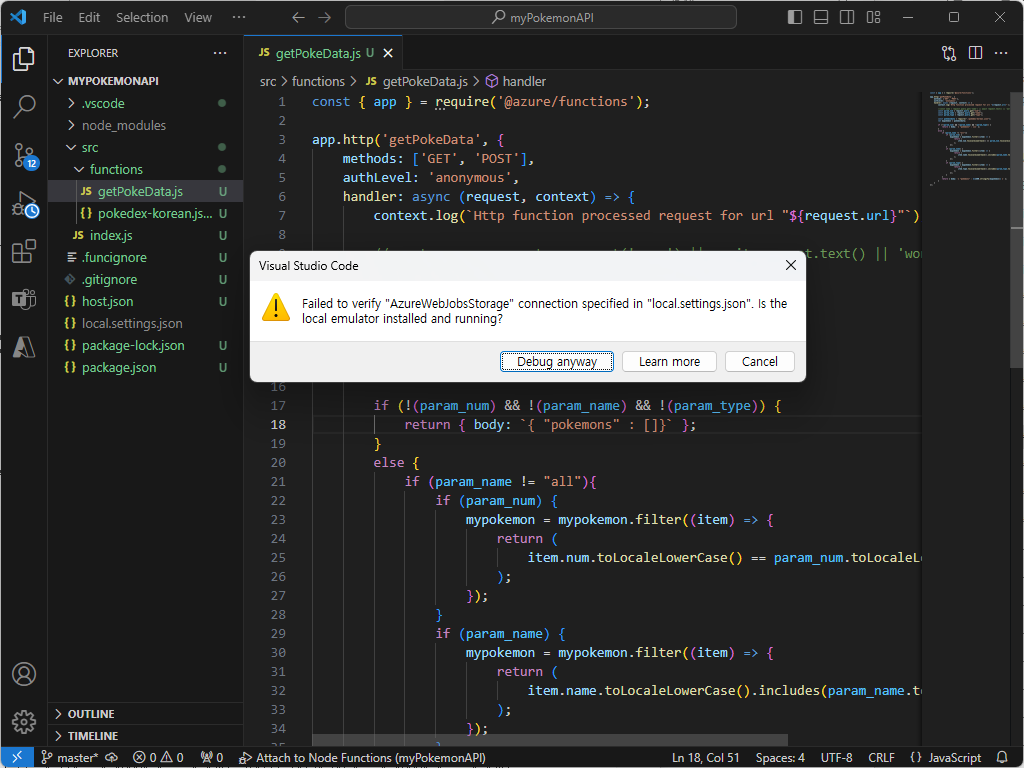Click the editor horizontal scrollbar
1024x768 pixels.
coord(550,740)
